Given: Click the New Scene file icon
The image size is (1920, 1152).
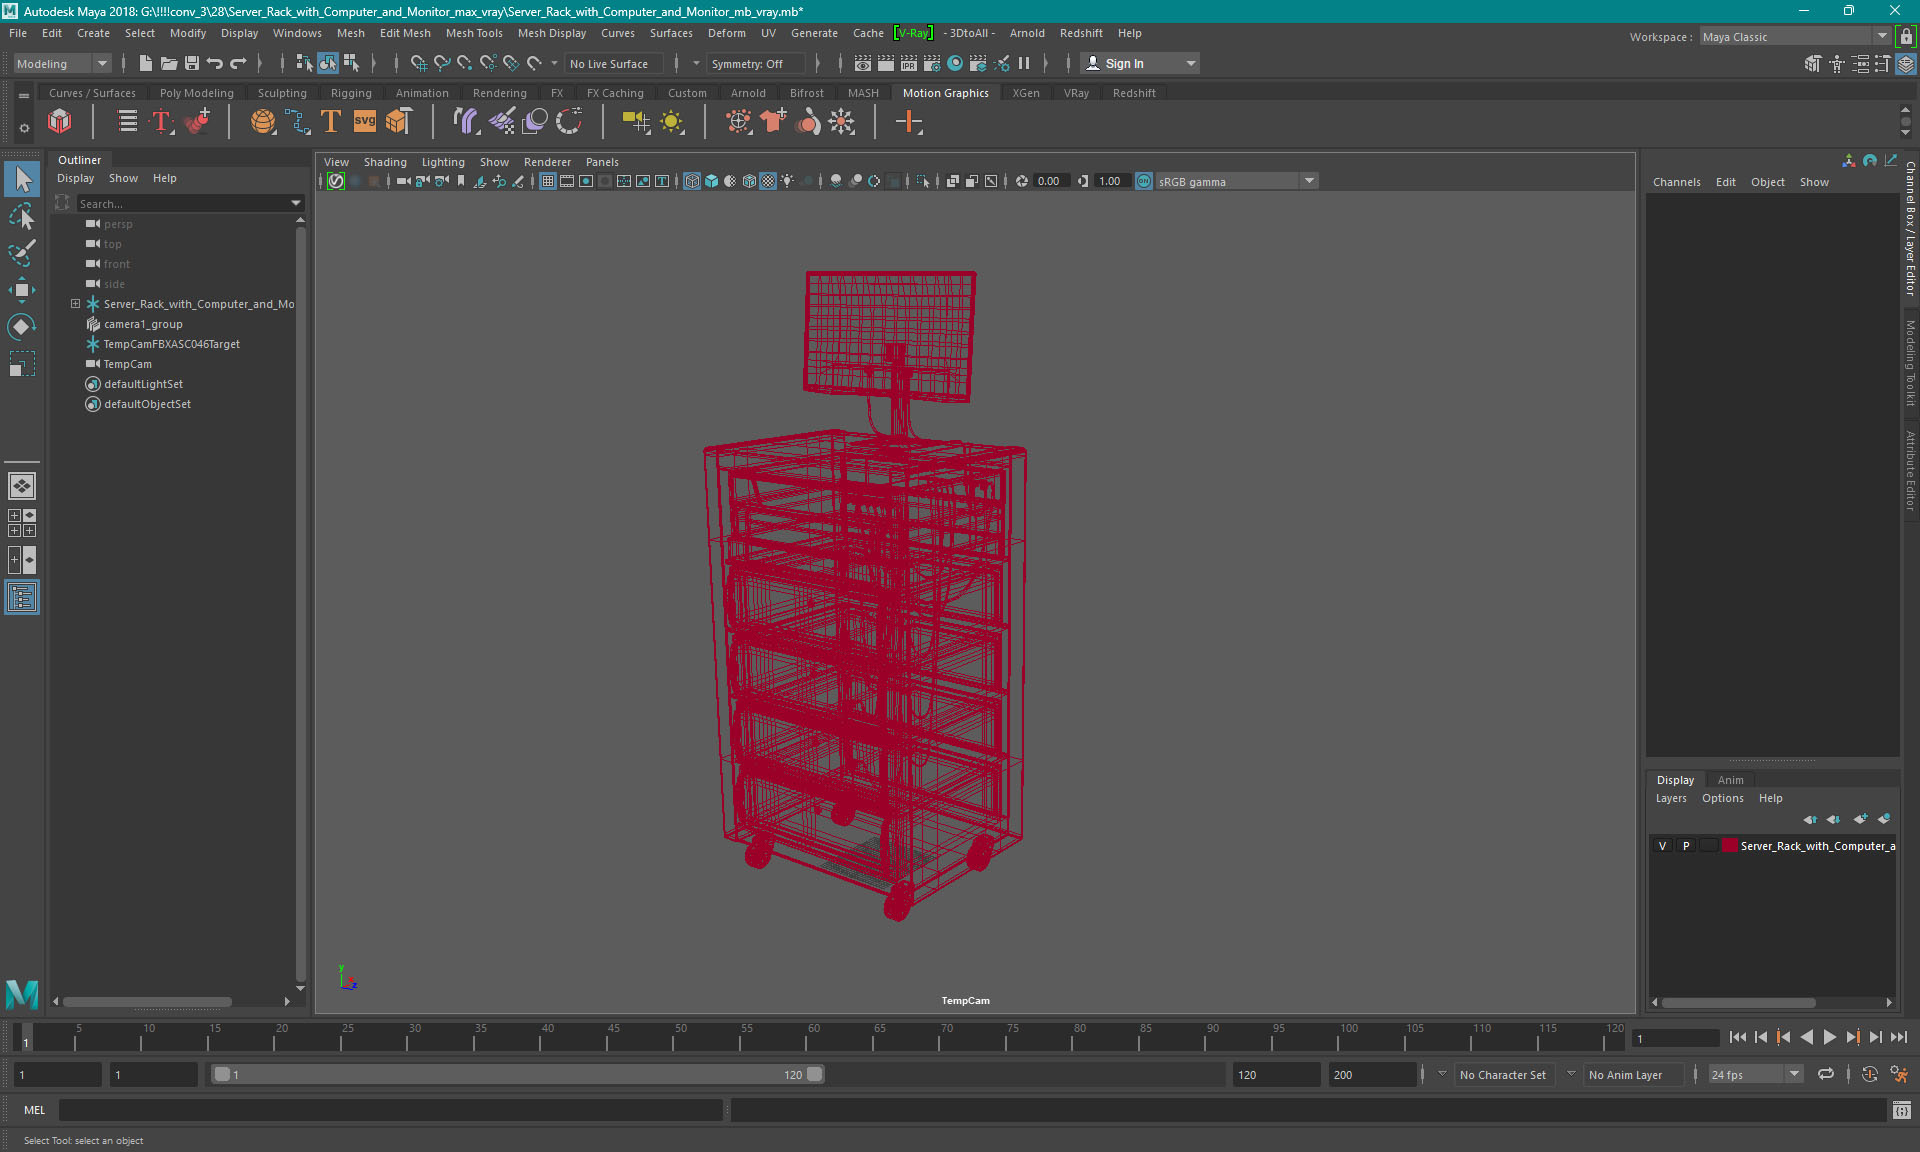Looking at the screenshot, I should [x=145, y=63].
